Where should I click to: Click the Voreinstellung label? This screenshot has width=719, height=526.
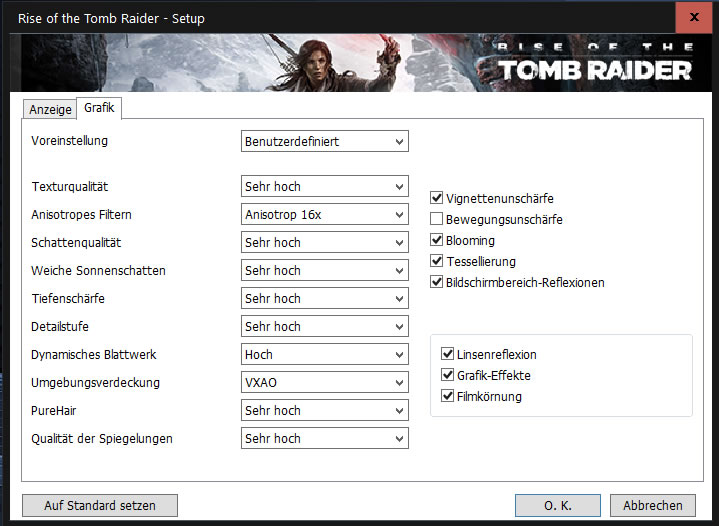click(x=69, y=141)
